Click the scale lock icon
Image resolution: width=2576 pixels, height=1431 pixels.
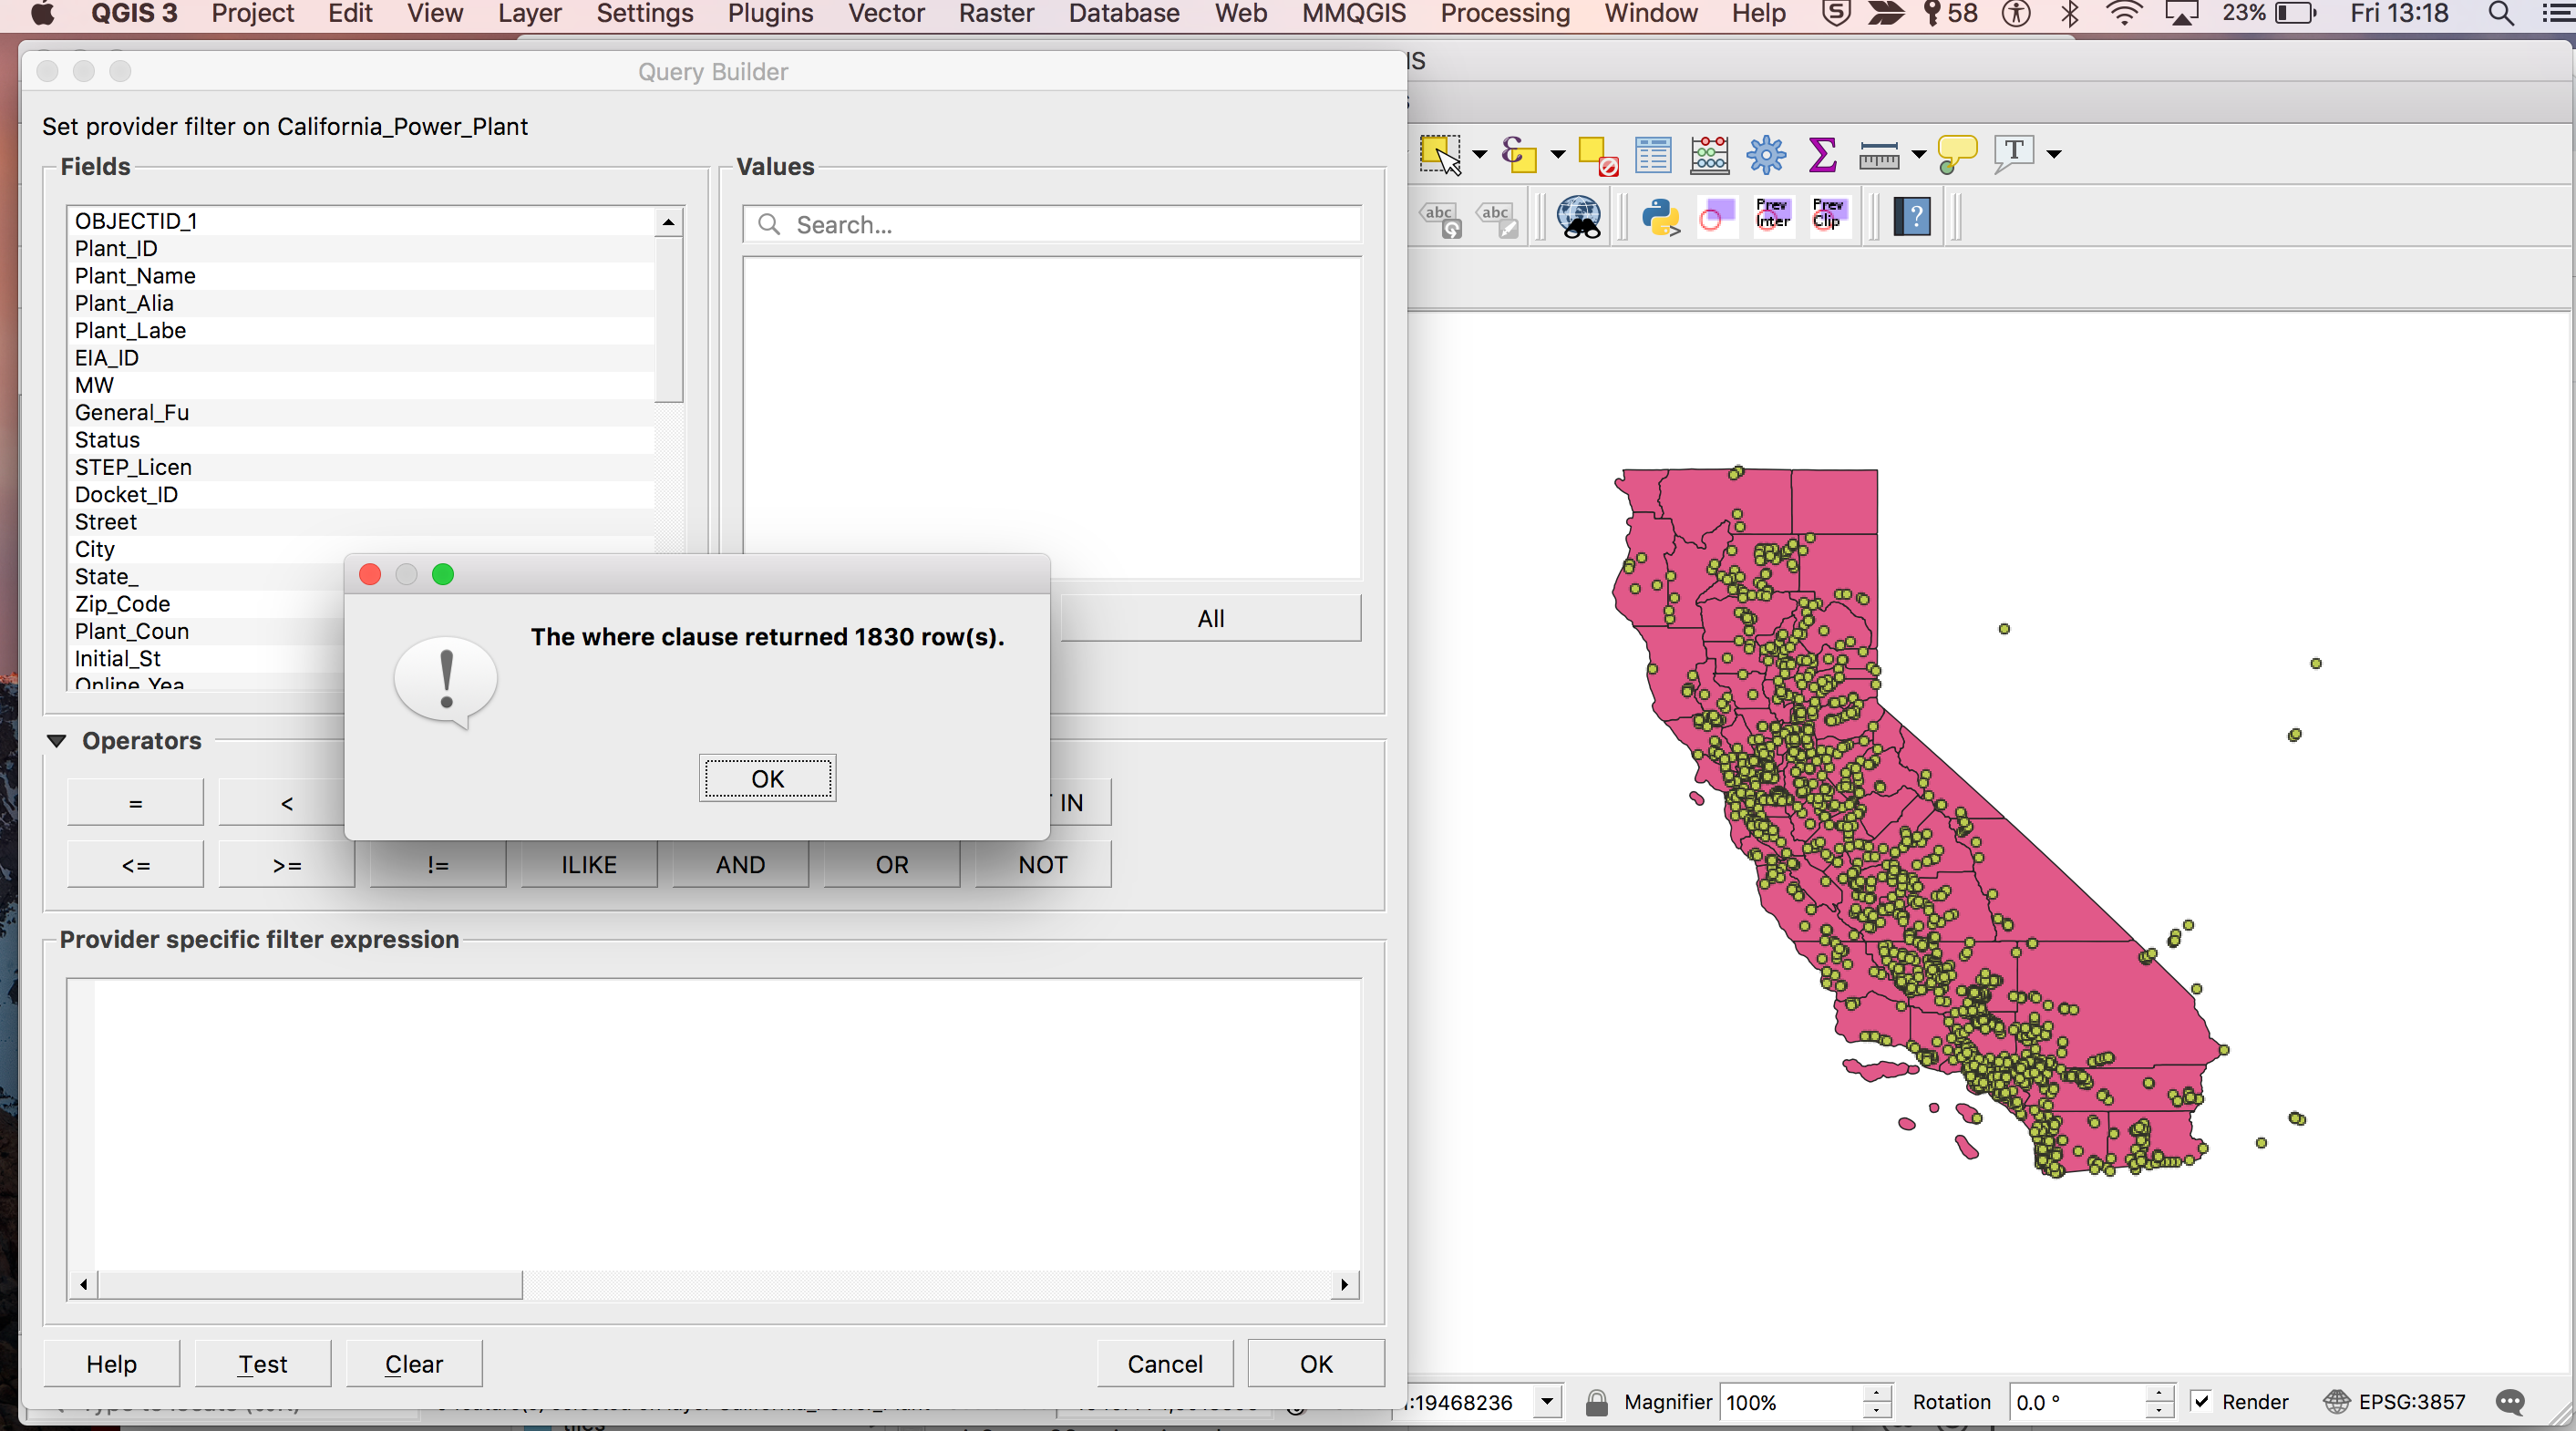click(1596, 1402)
